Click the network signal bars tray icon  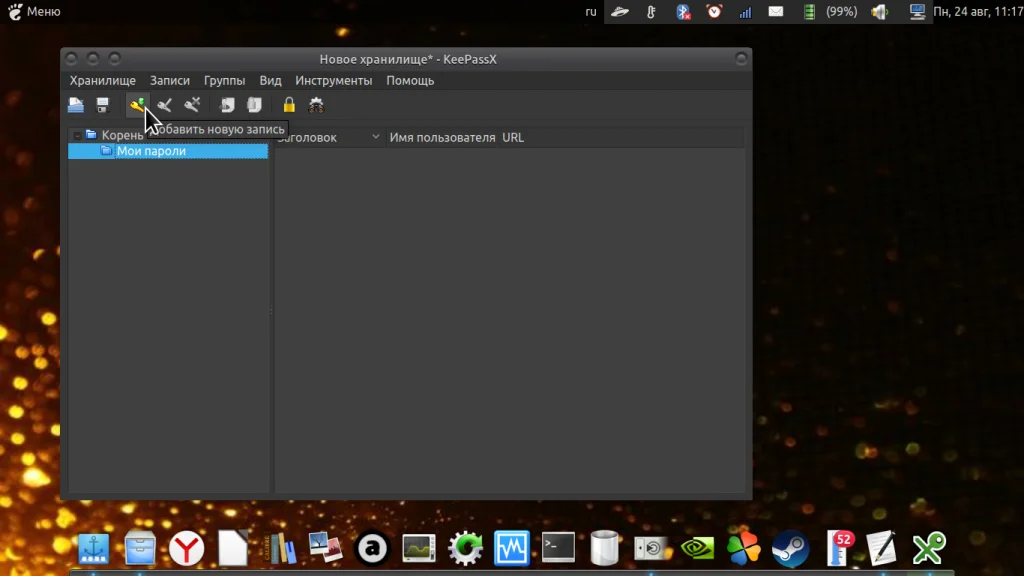pyautogui.click(x=745, y=11)
